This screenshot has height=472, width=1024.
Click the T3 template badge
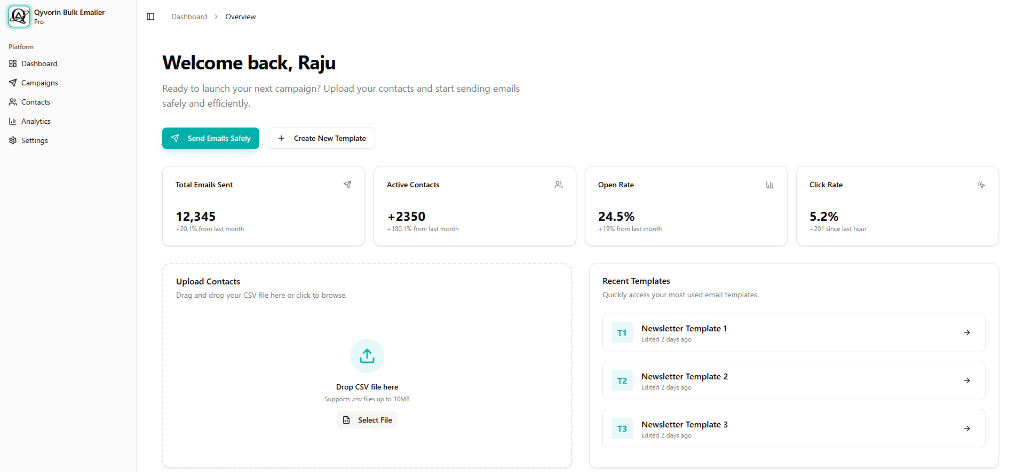(x=622, y=429)
